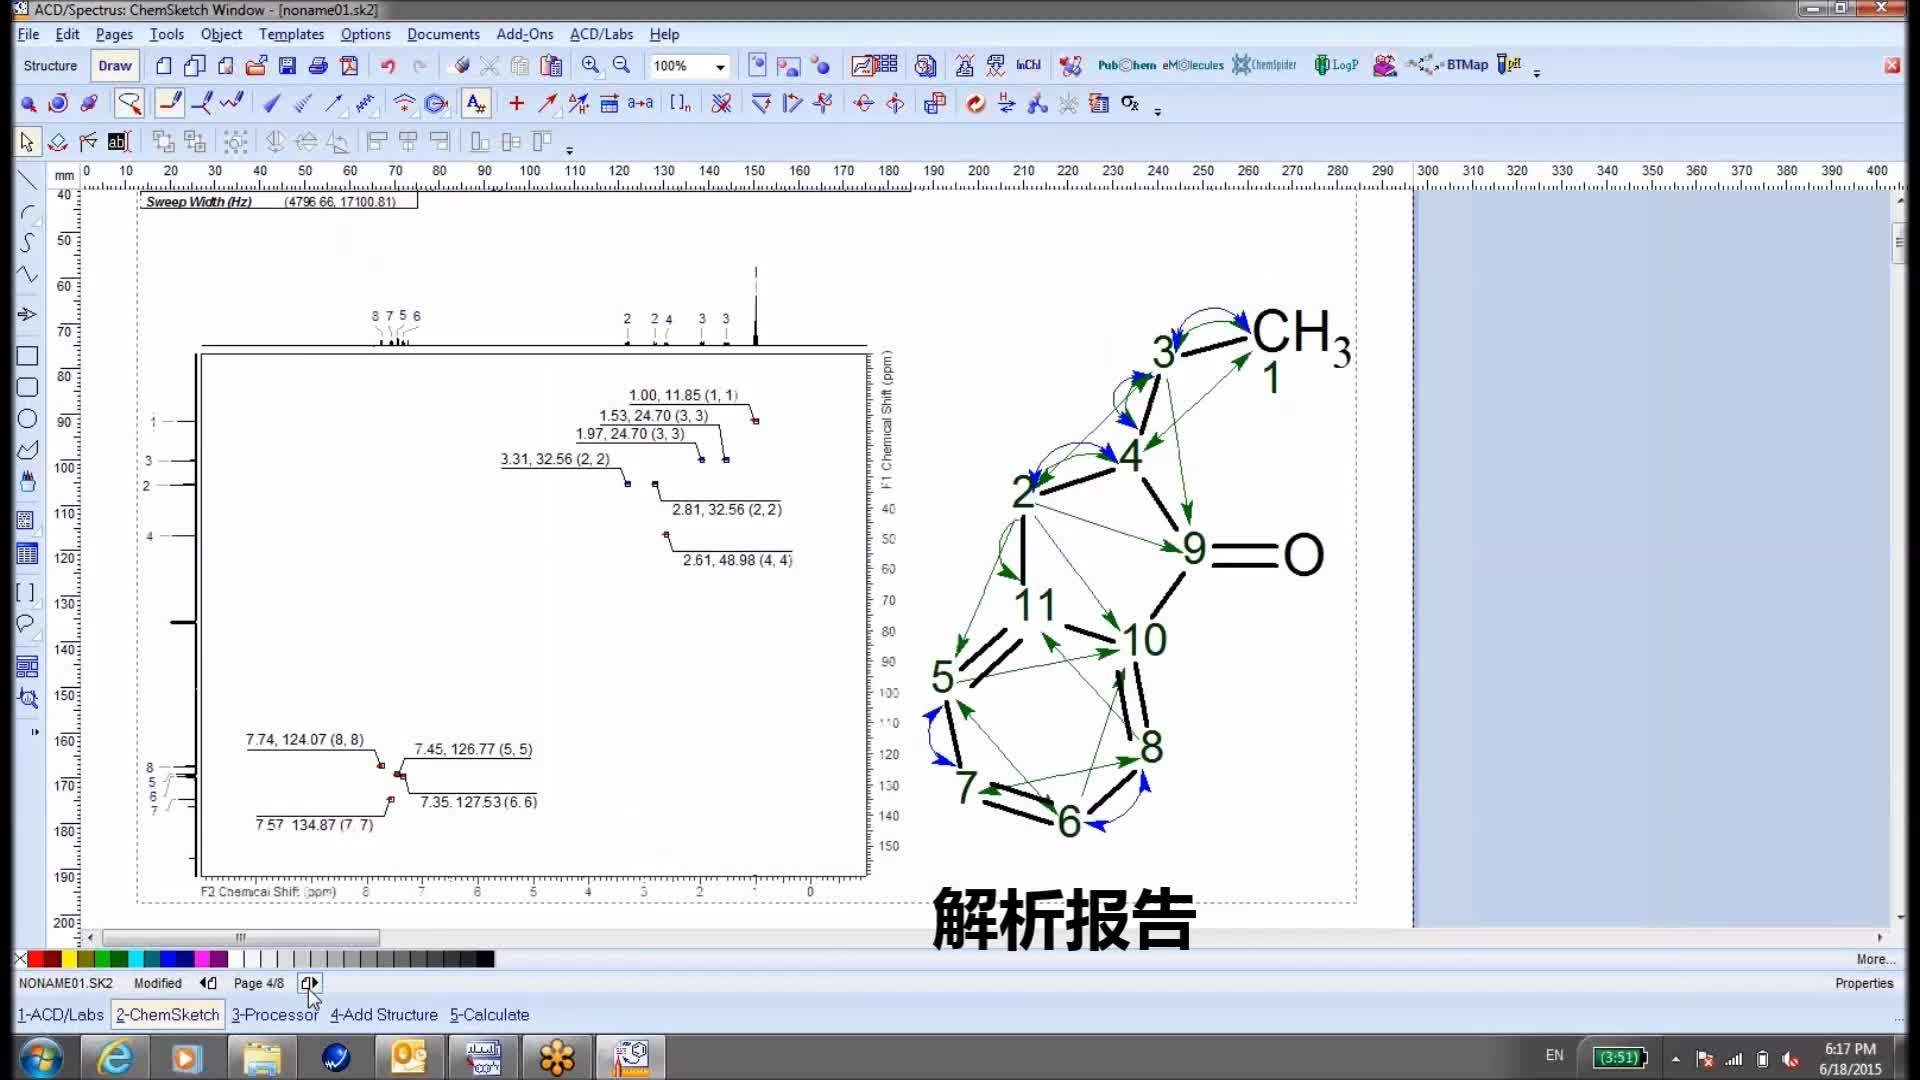
Task: Switch to Structure mode
Action: click(x=50, y=66)
